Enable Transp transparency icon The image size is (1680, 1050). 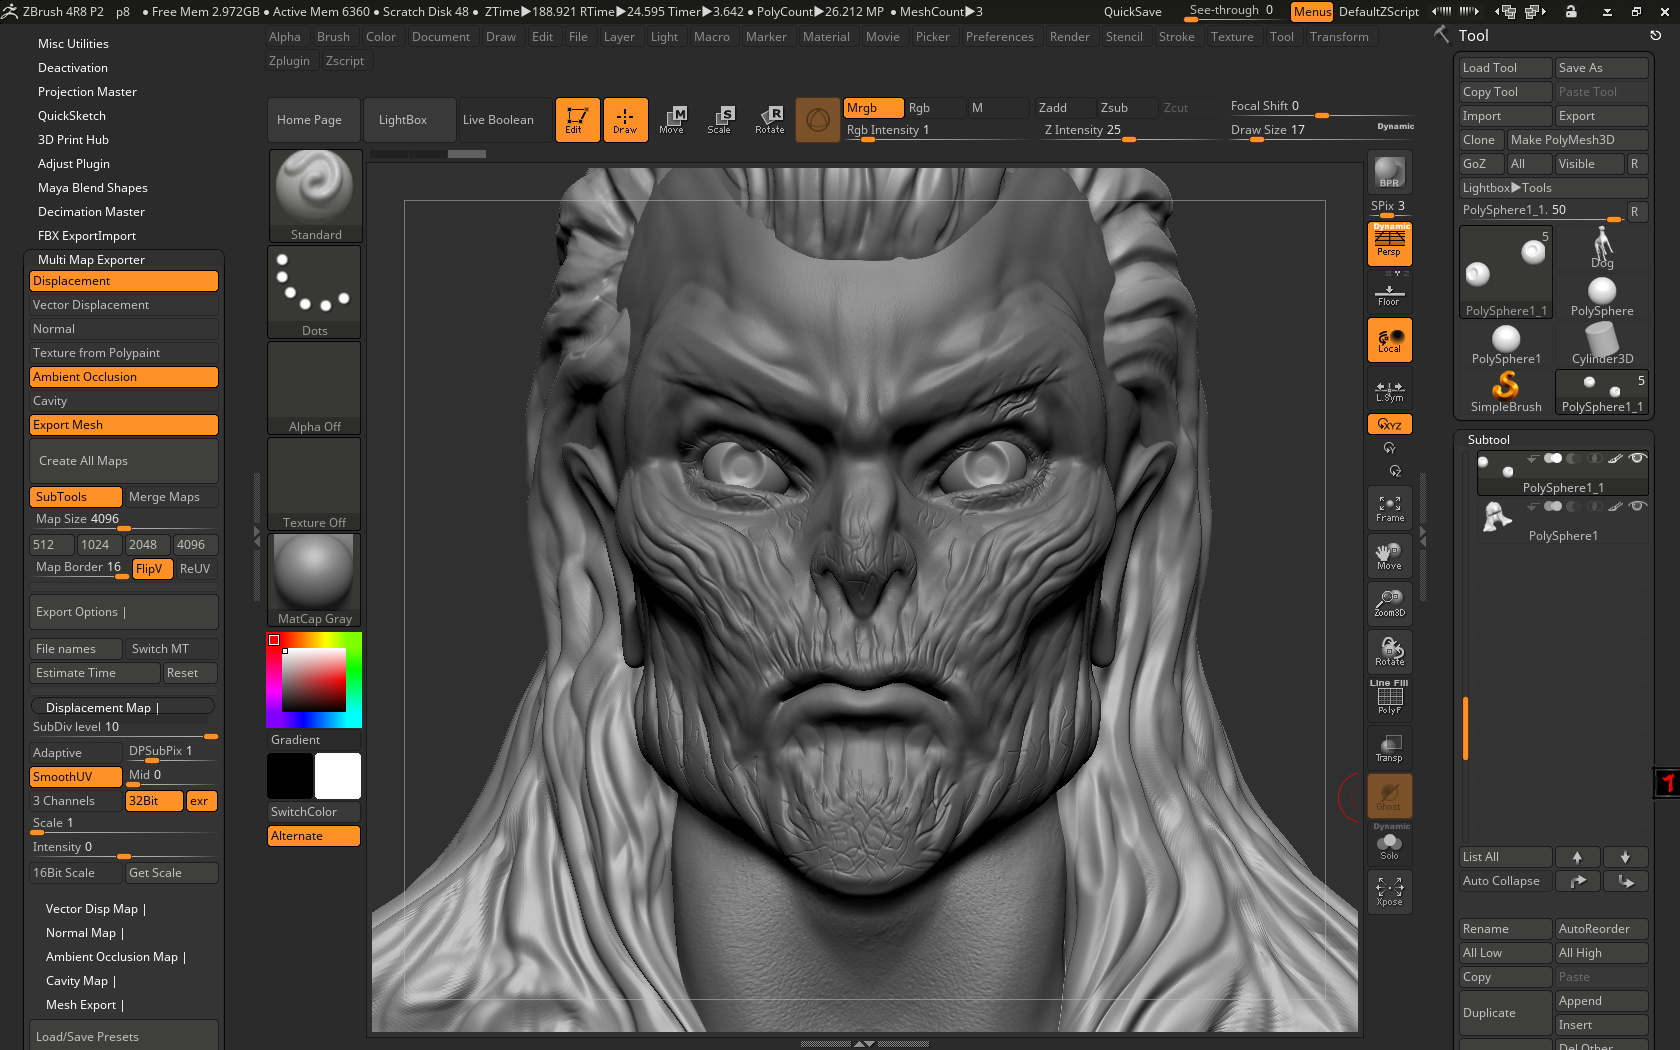click(1389, 748)
